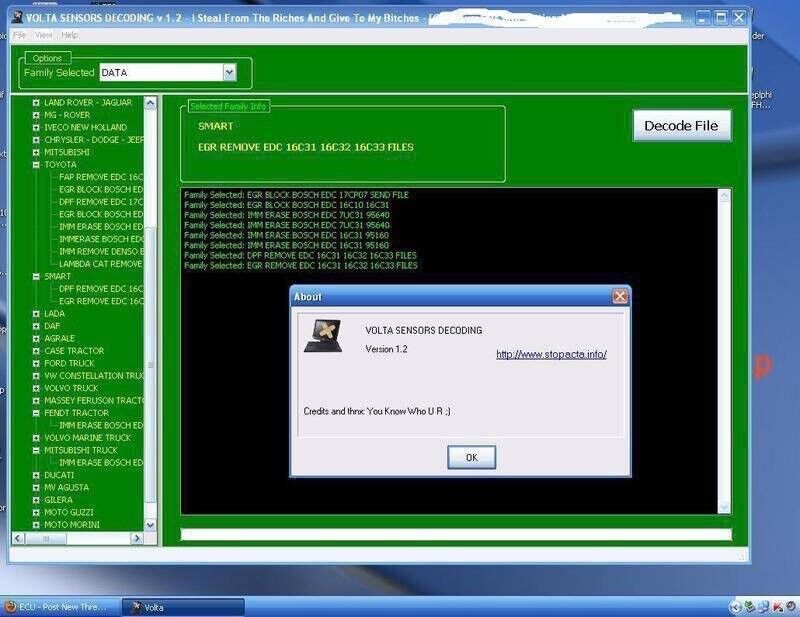Close the About dialog with X

coord(620,296)
